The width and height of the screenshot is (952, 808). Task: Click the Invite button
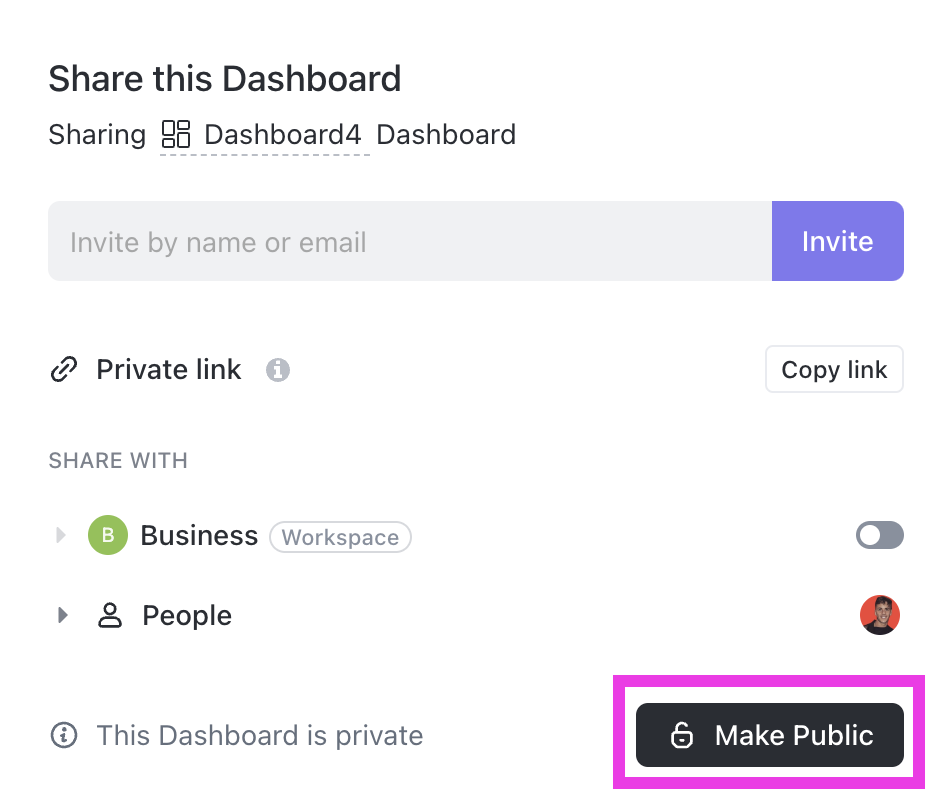coord(838,241)
